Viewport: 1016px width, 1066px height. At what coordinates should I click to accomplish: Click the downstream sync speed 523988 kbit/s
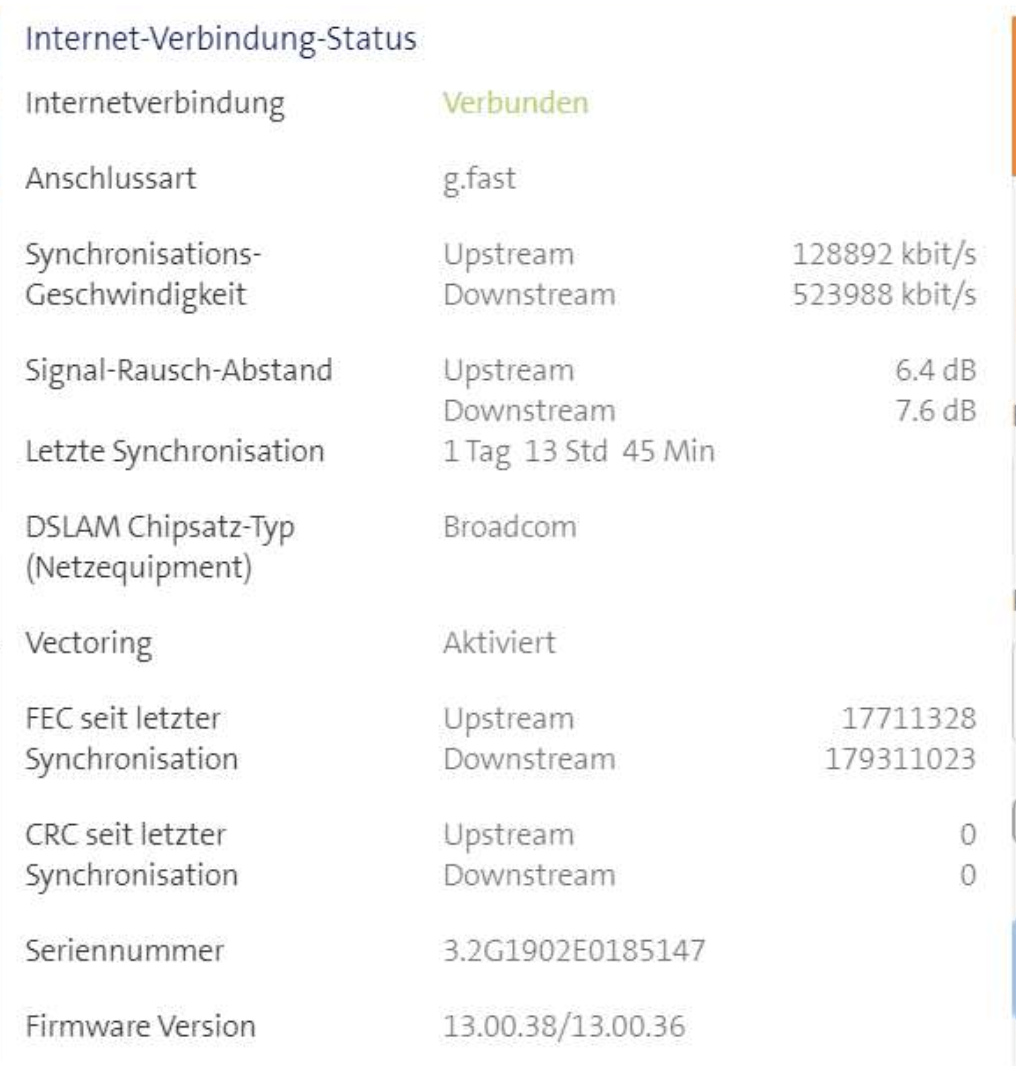(x=883, y=295)
